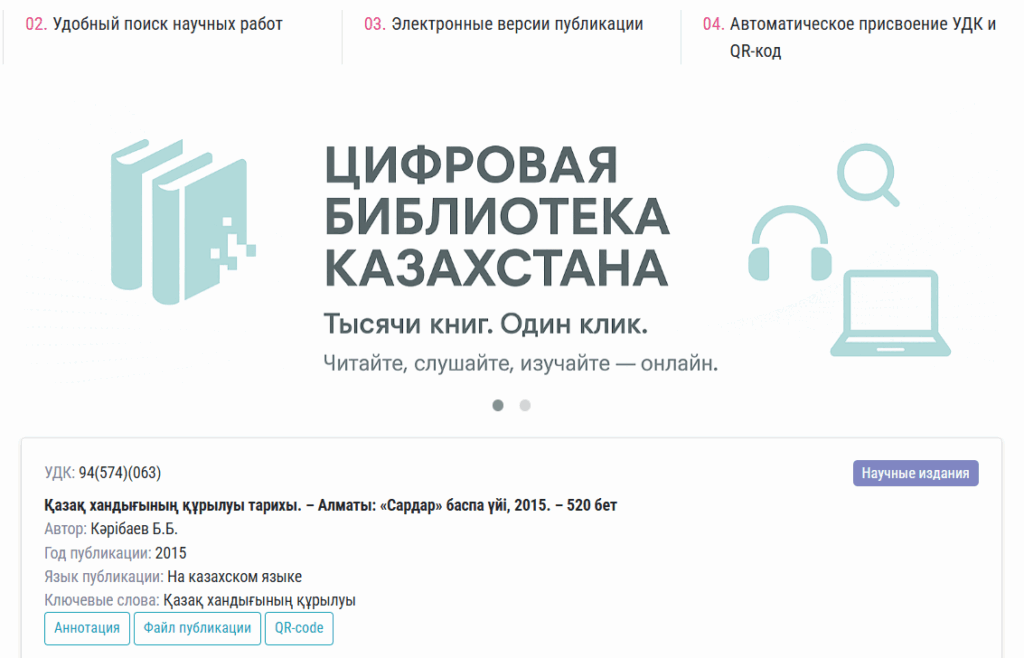Viewport: 1024px width, 658px height.
Task: Select the first carousel slide dot
Action: pos(498,405)
